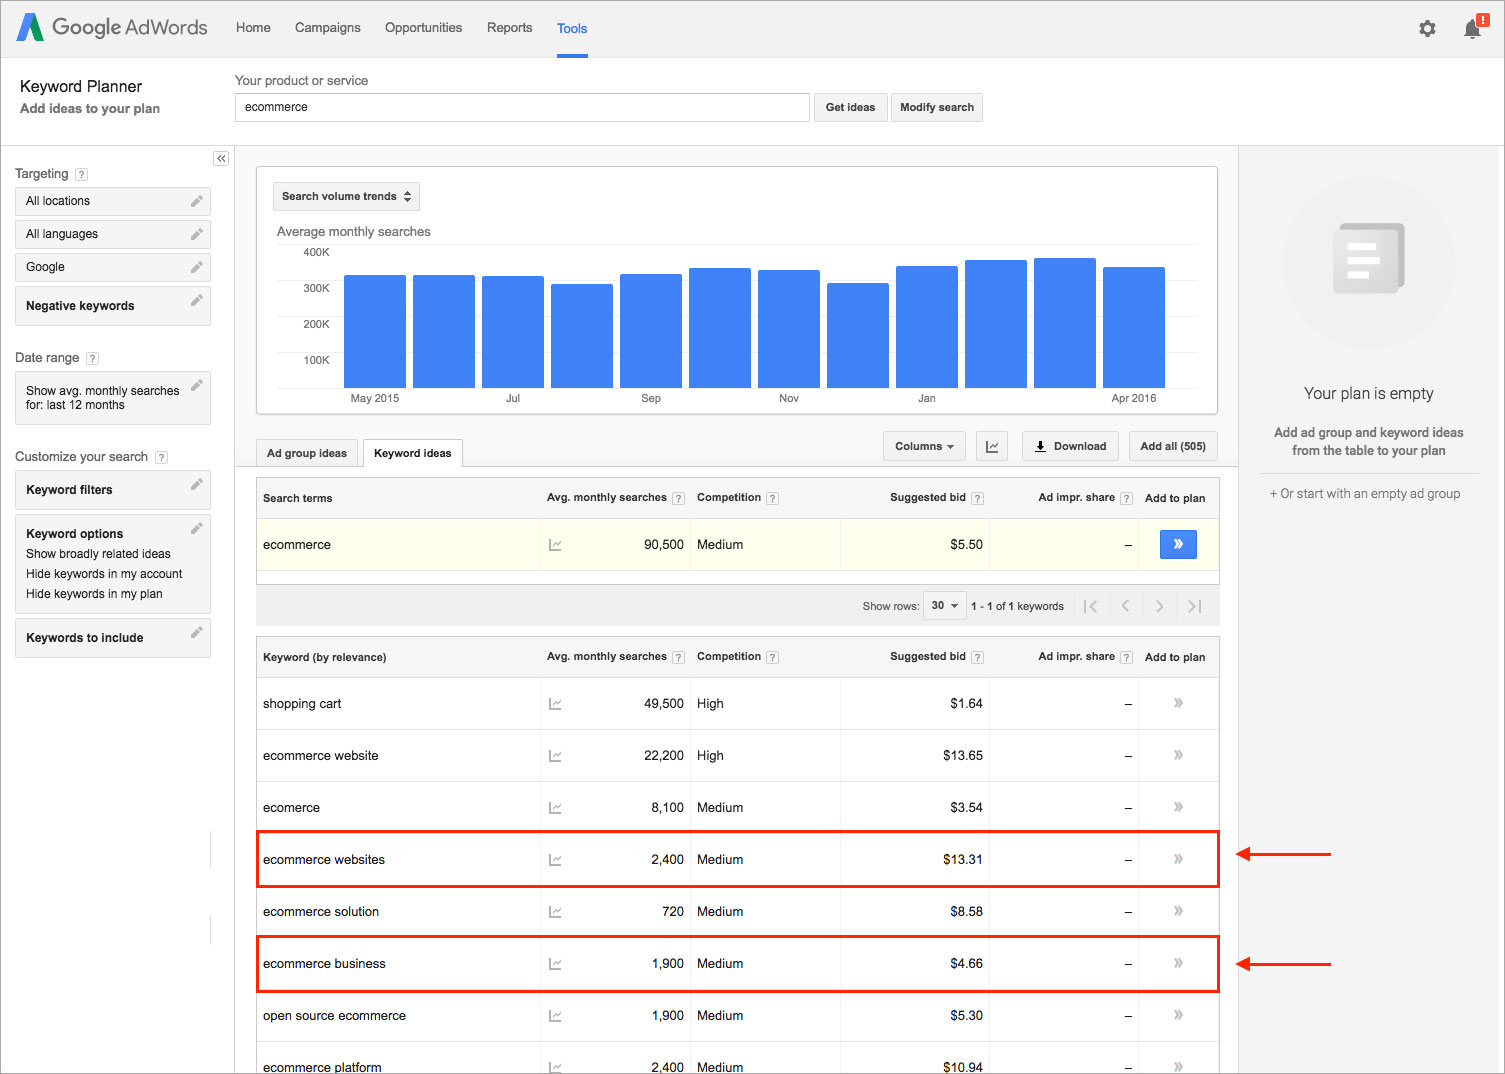View trend chart for ecommerce search term

click(x=555, y=545)
